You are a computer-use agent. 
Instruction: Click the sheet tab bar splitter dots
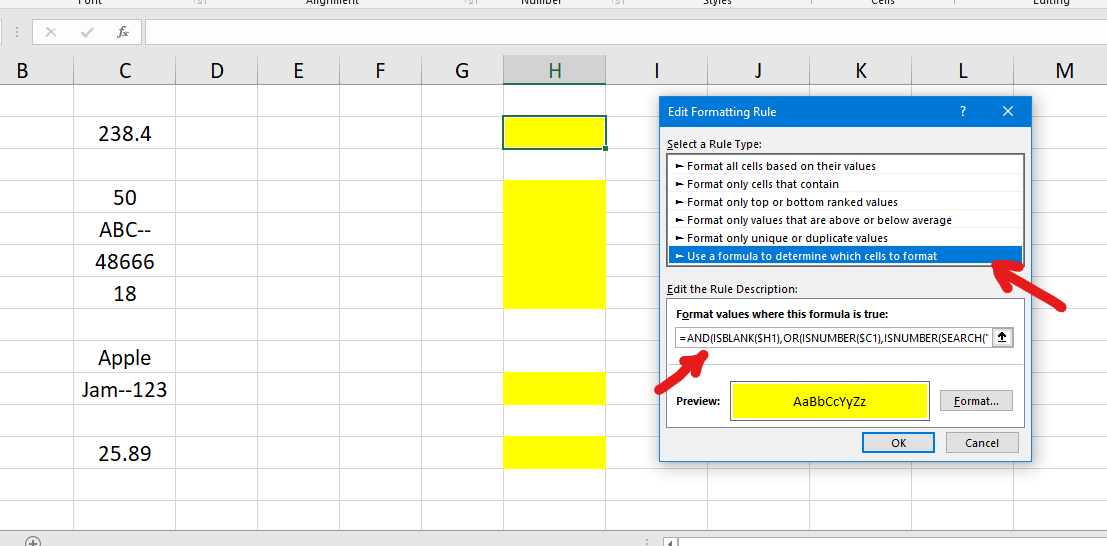coord(647,542)
